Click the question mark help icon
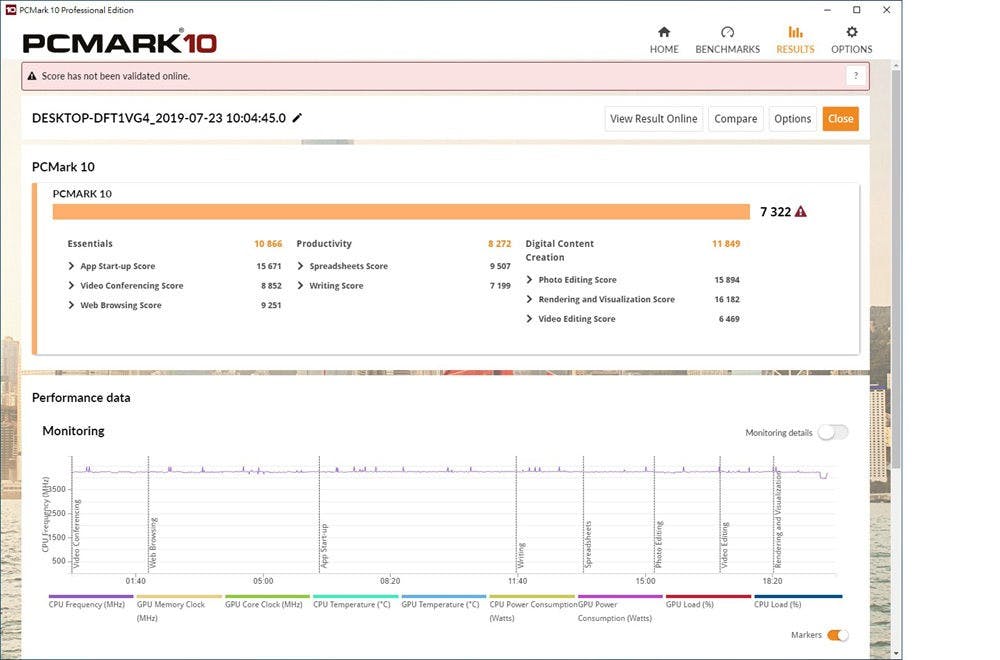This screenshot has height=660, width=1000. point(855,76)
